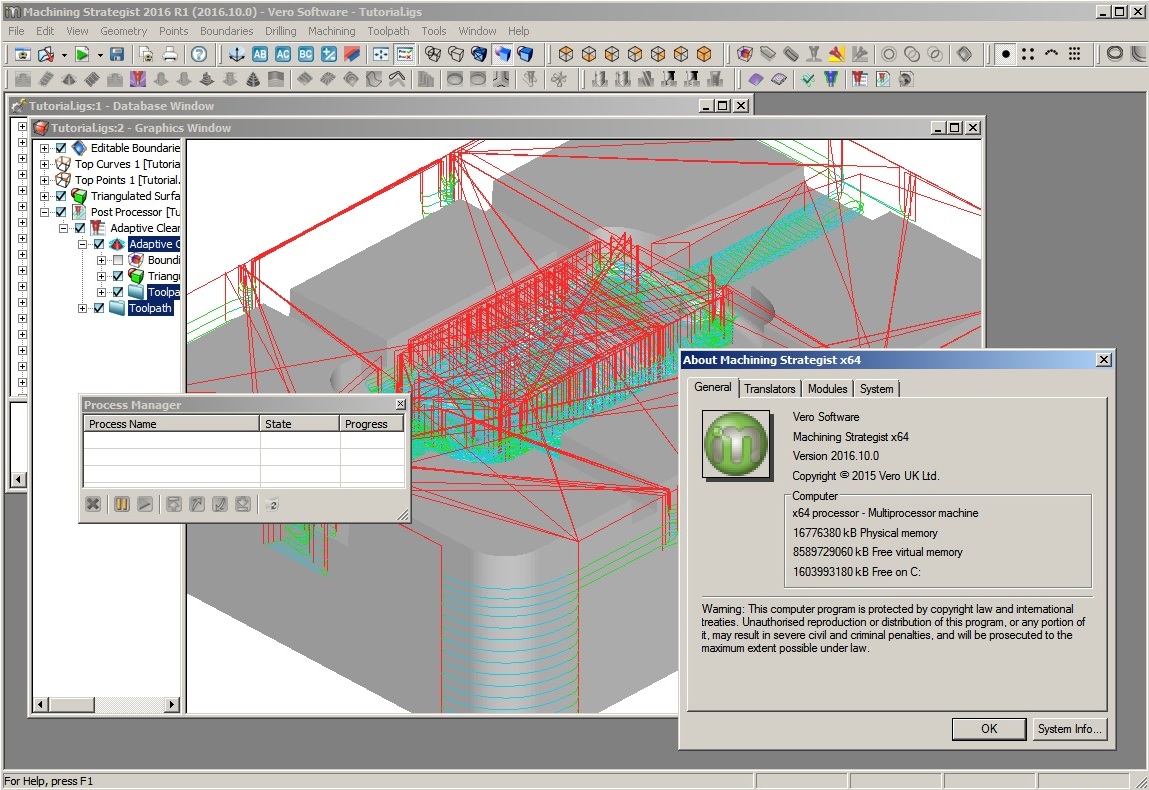Open the Boundaries menu

(x=226, y=31)
